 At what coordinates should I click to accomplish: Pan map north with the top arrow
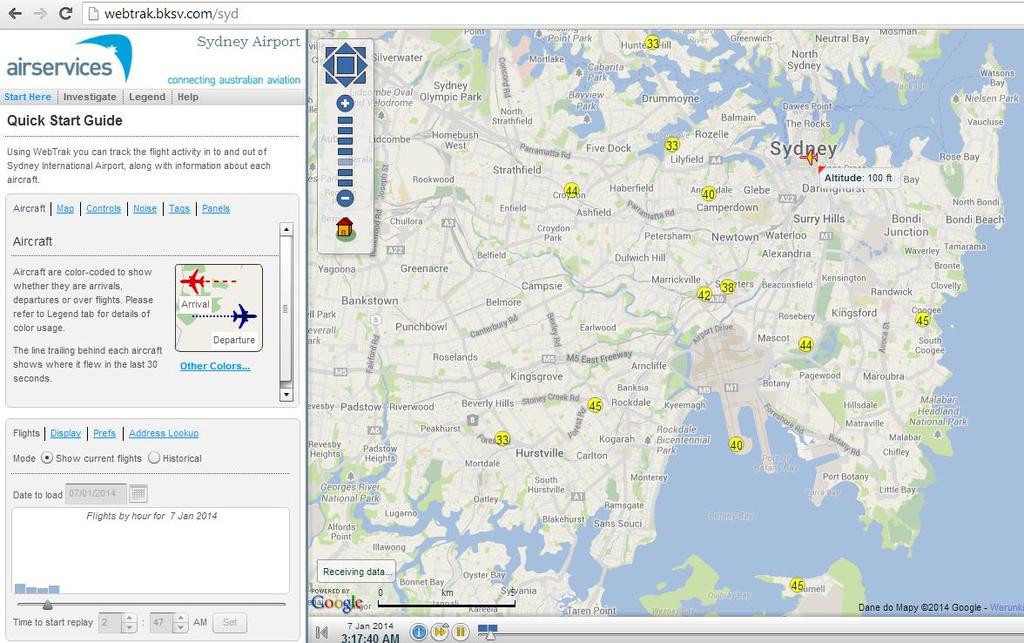click(x=345, y=47)
